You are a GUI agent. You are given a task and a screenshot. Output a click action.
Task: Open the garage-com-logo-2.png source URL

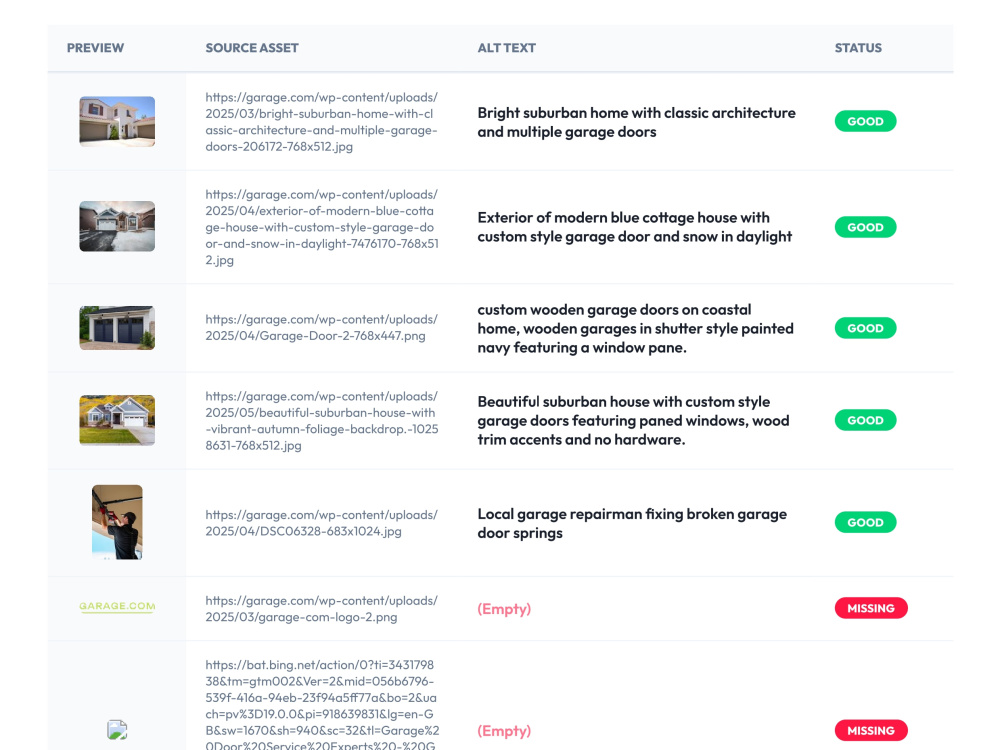(321, 609)
